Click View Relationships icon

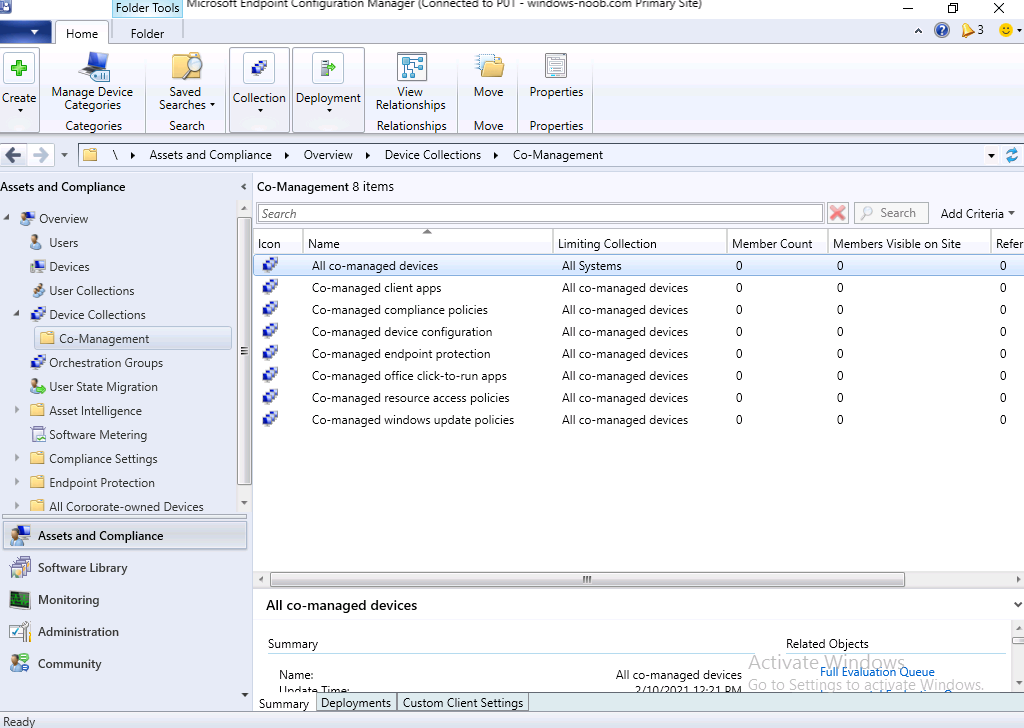[411, 67]
